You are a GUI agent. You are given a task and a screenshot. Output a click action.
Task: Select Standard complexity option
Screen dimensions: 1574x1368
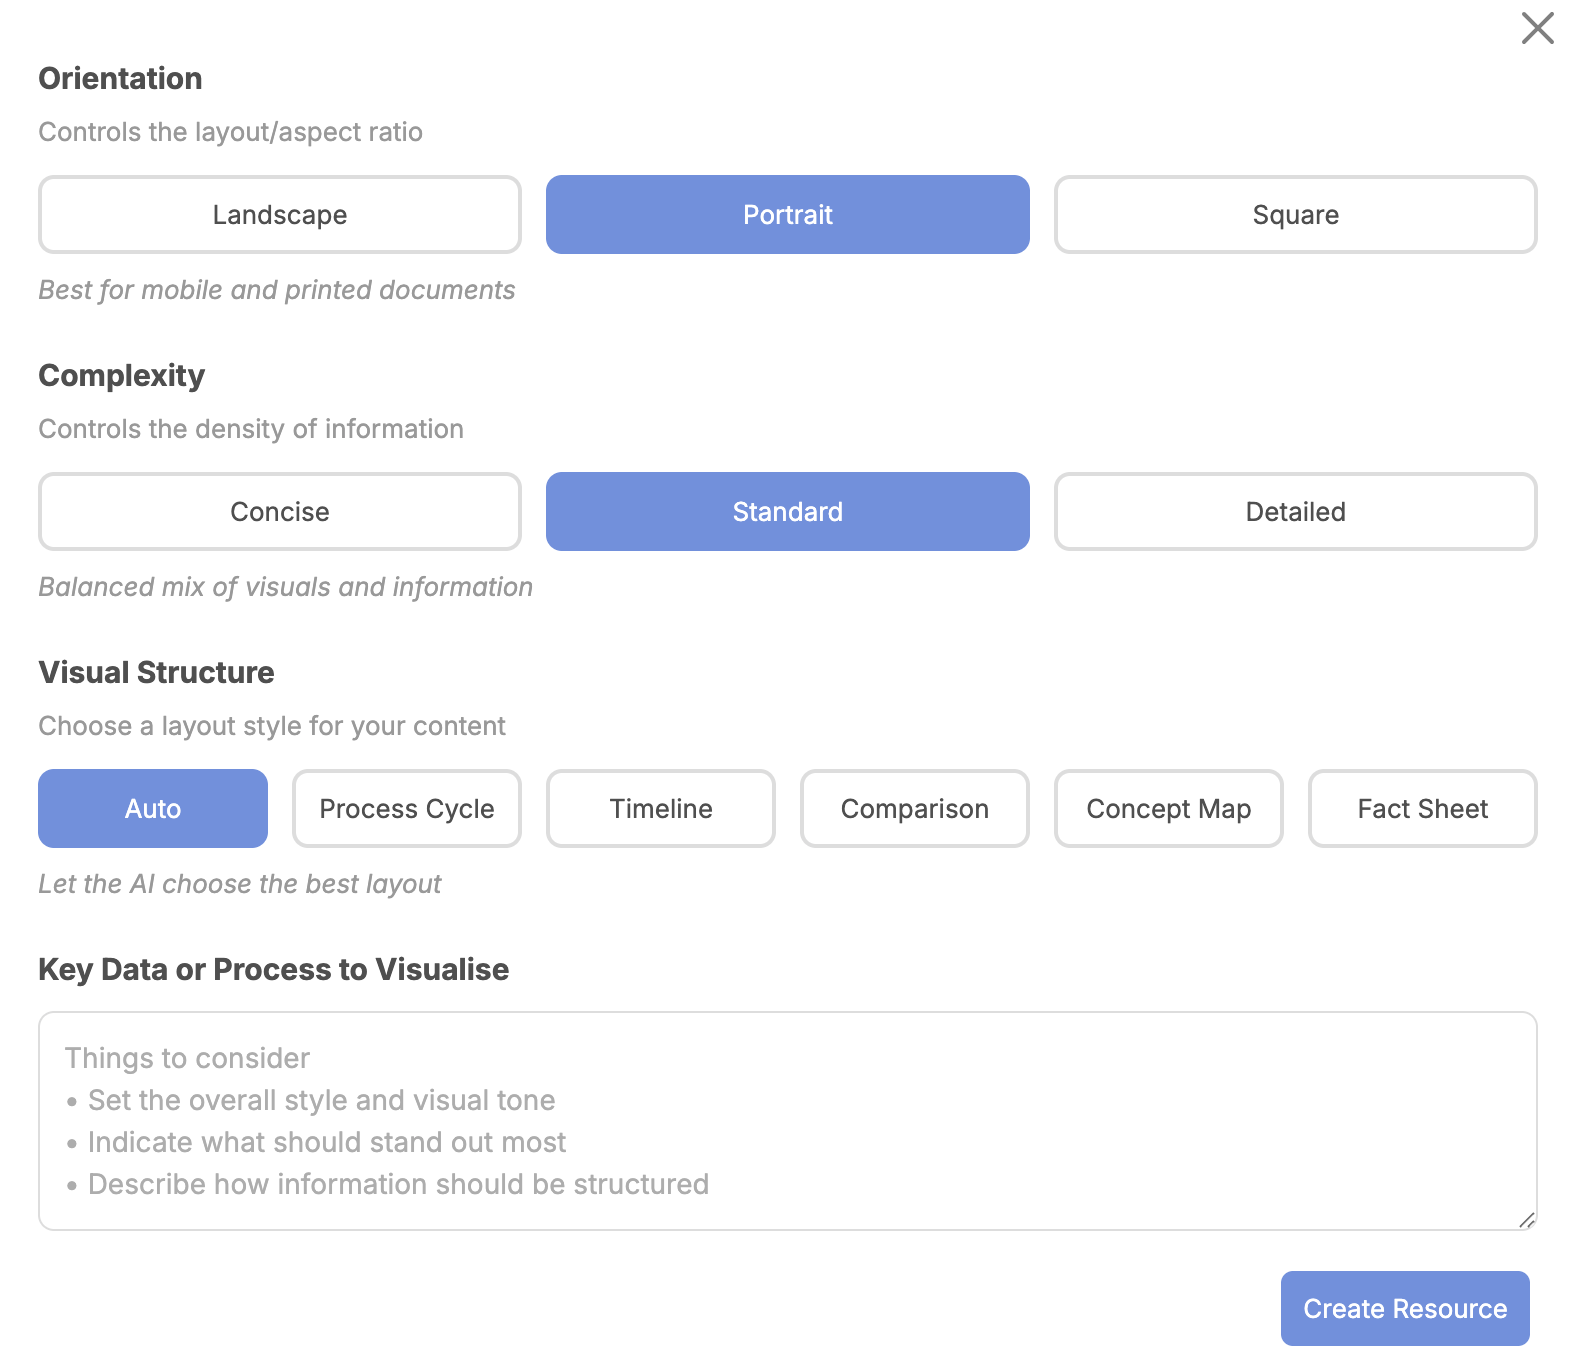pyautogui.click(x=787, y=512)
